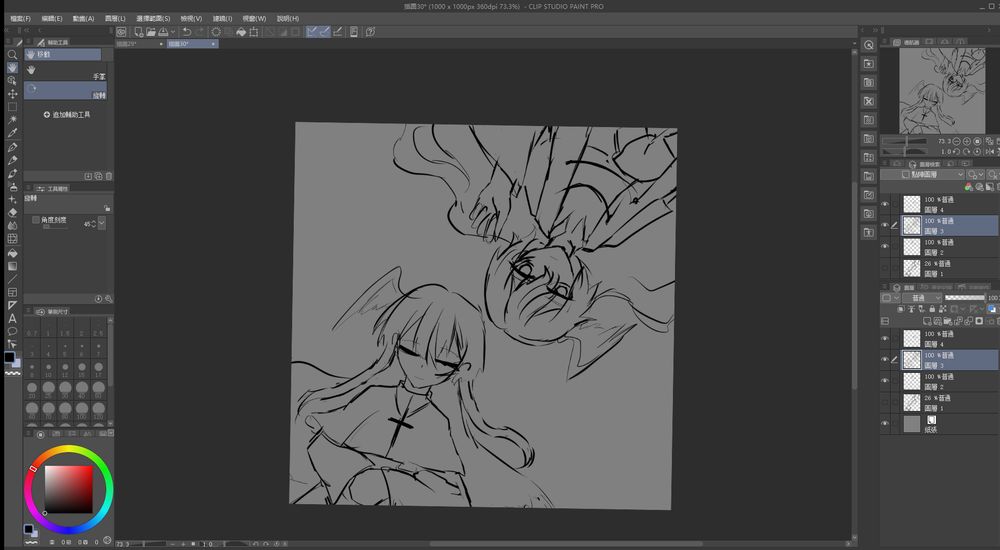Click the Navigator preview thumbnail
This screenshot has height=550, width=1000.
coord(942,91)
